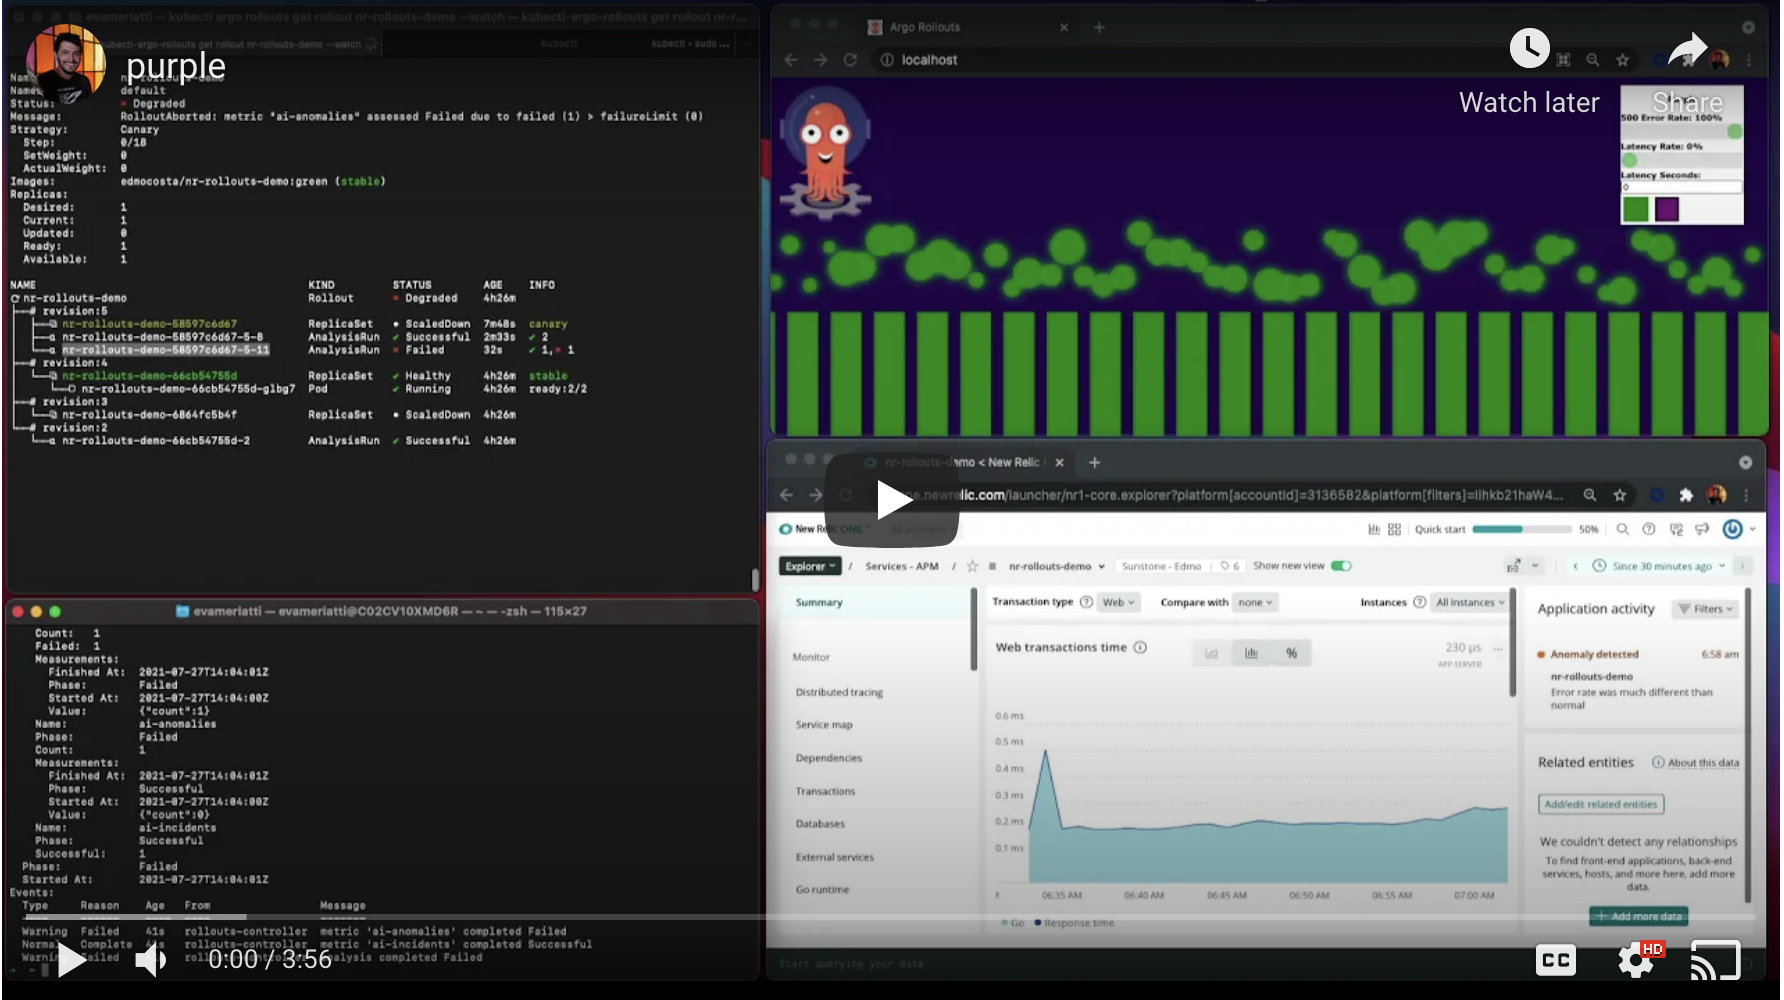The height and width of the screenshot is (1000, 1784).
Task: Bookmark the localhost page with the star
Action: click(x=1622, y=60)
